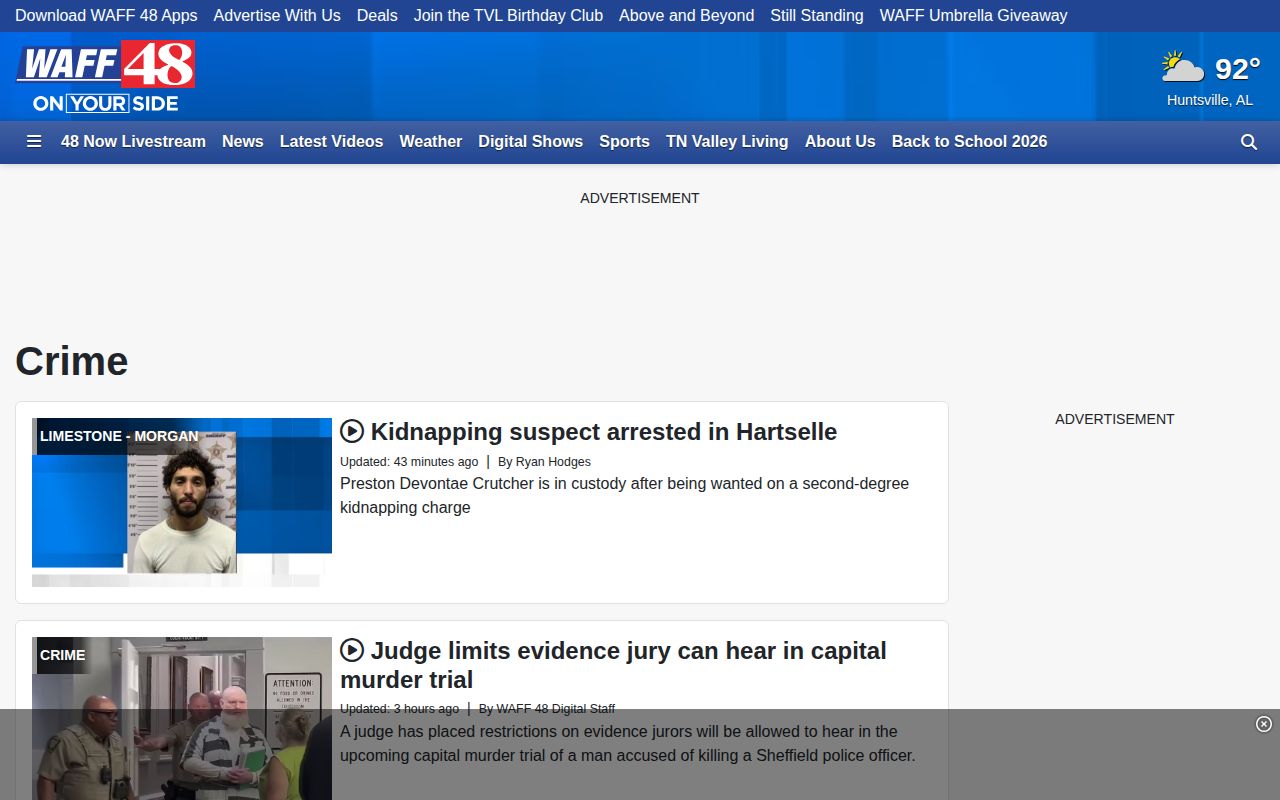This screenshot has height=800, width=1280.
Task: Open WAFF Umbrella Giveaway link
Action: pyautogui.click(x=974, y=16)
